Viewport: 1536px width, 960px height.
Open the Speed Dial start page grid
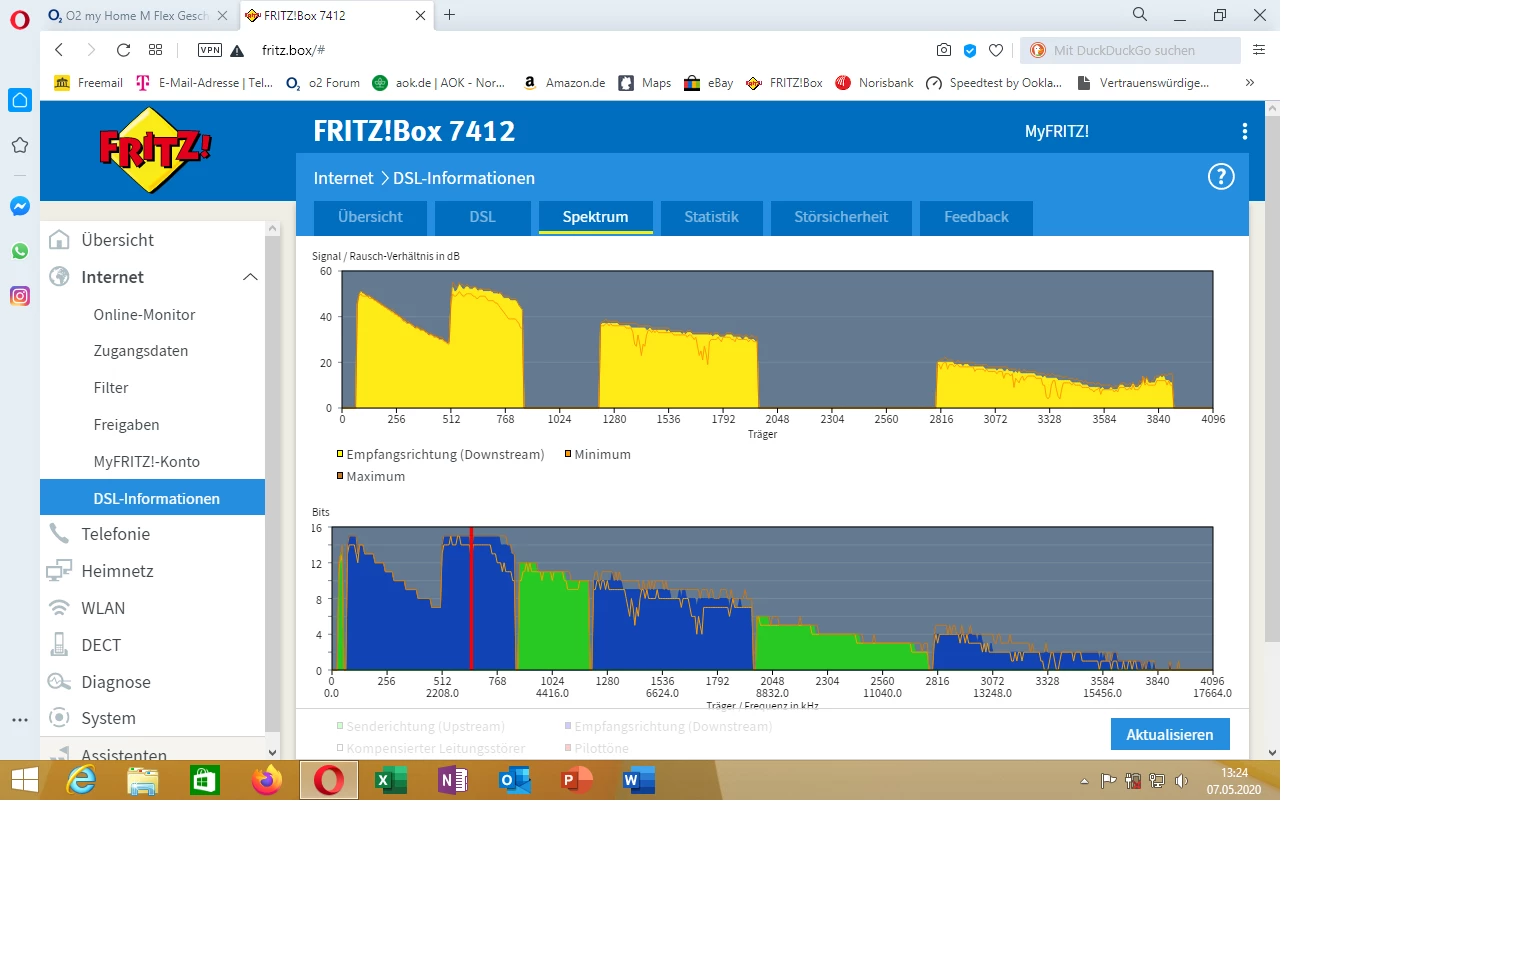click(x=155, y=50)
